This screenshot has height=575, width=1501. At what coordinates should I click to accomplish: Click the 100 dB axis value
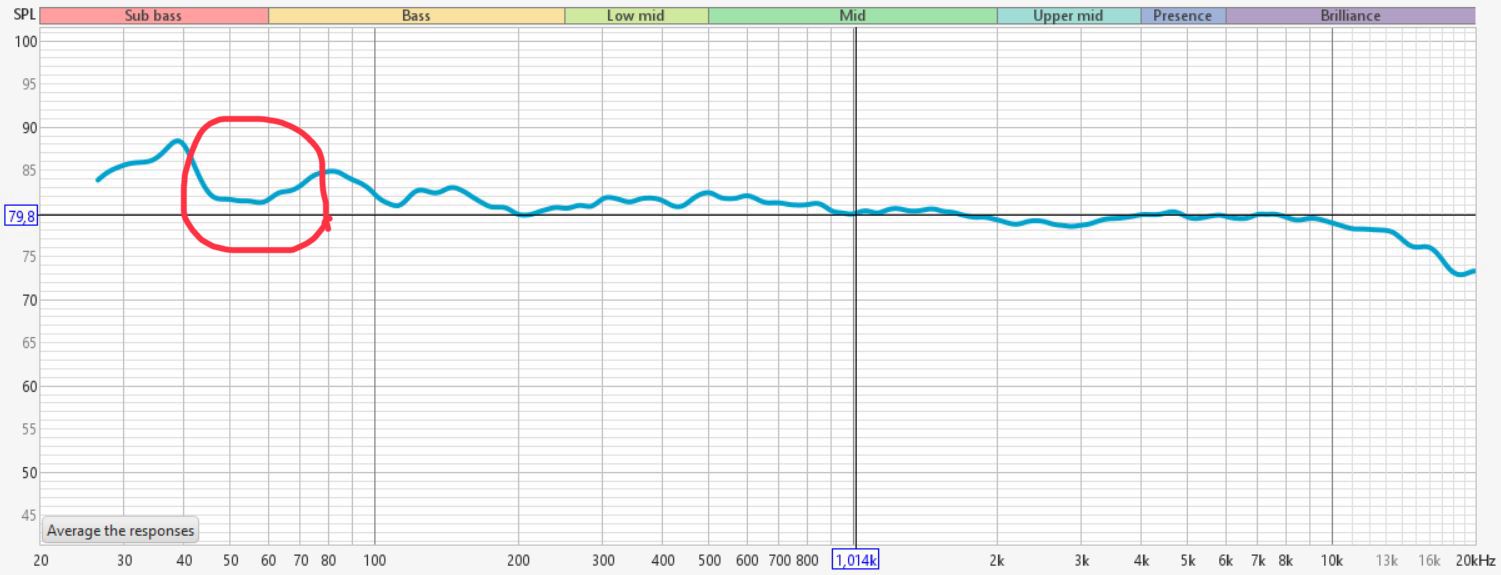tap(26, 41)
